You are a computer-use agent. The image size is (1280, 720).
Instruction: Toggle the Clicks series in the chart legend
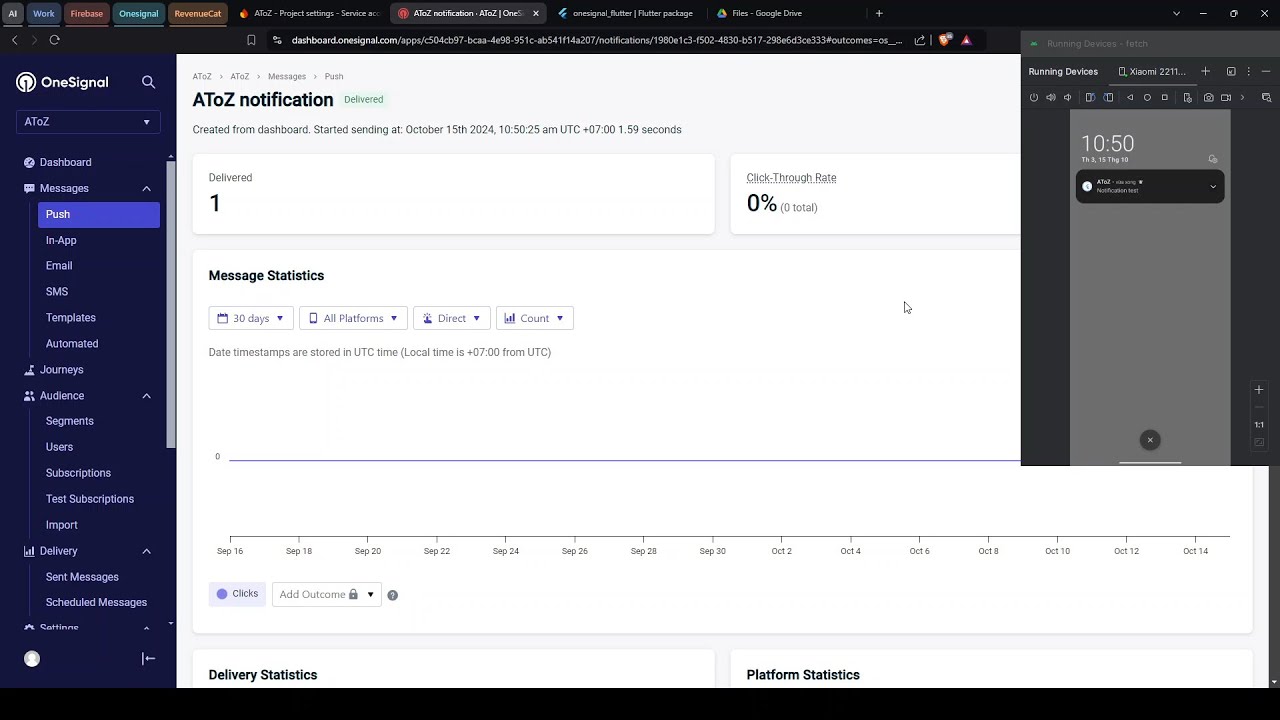click(237, 594)
